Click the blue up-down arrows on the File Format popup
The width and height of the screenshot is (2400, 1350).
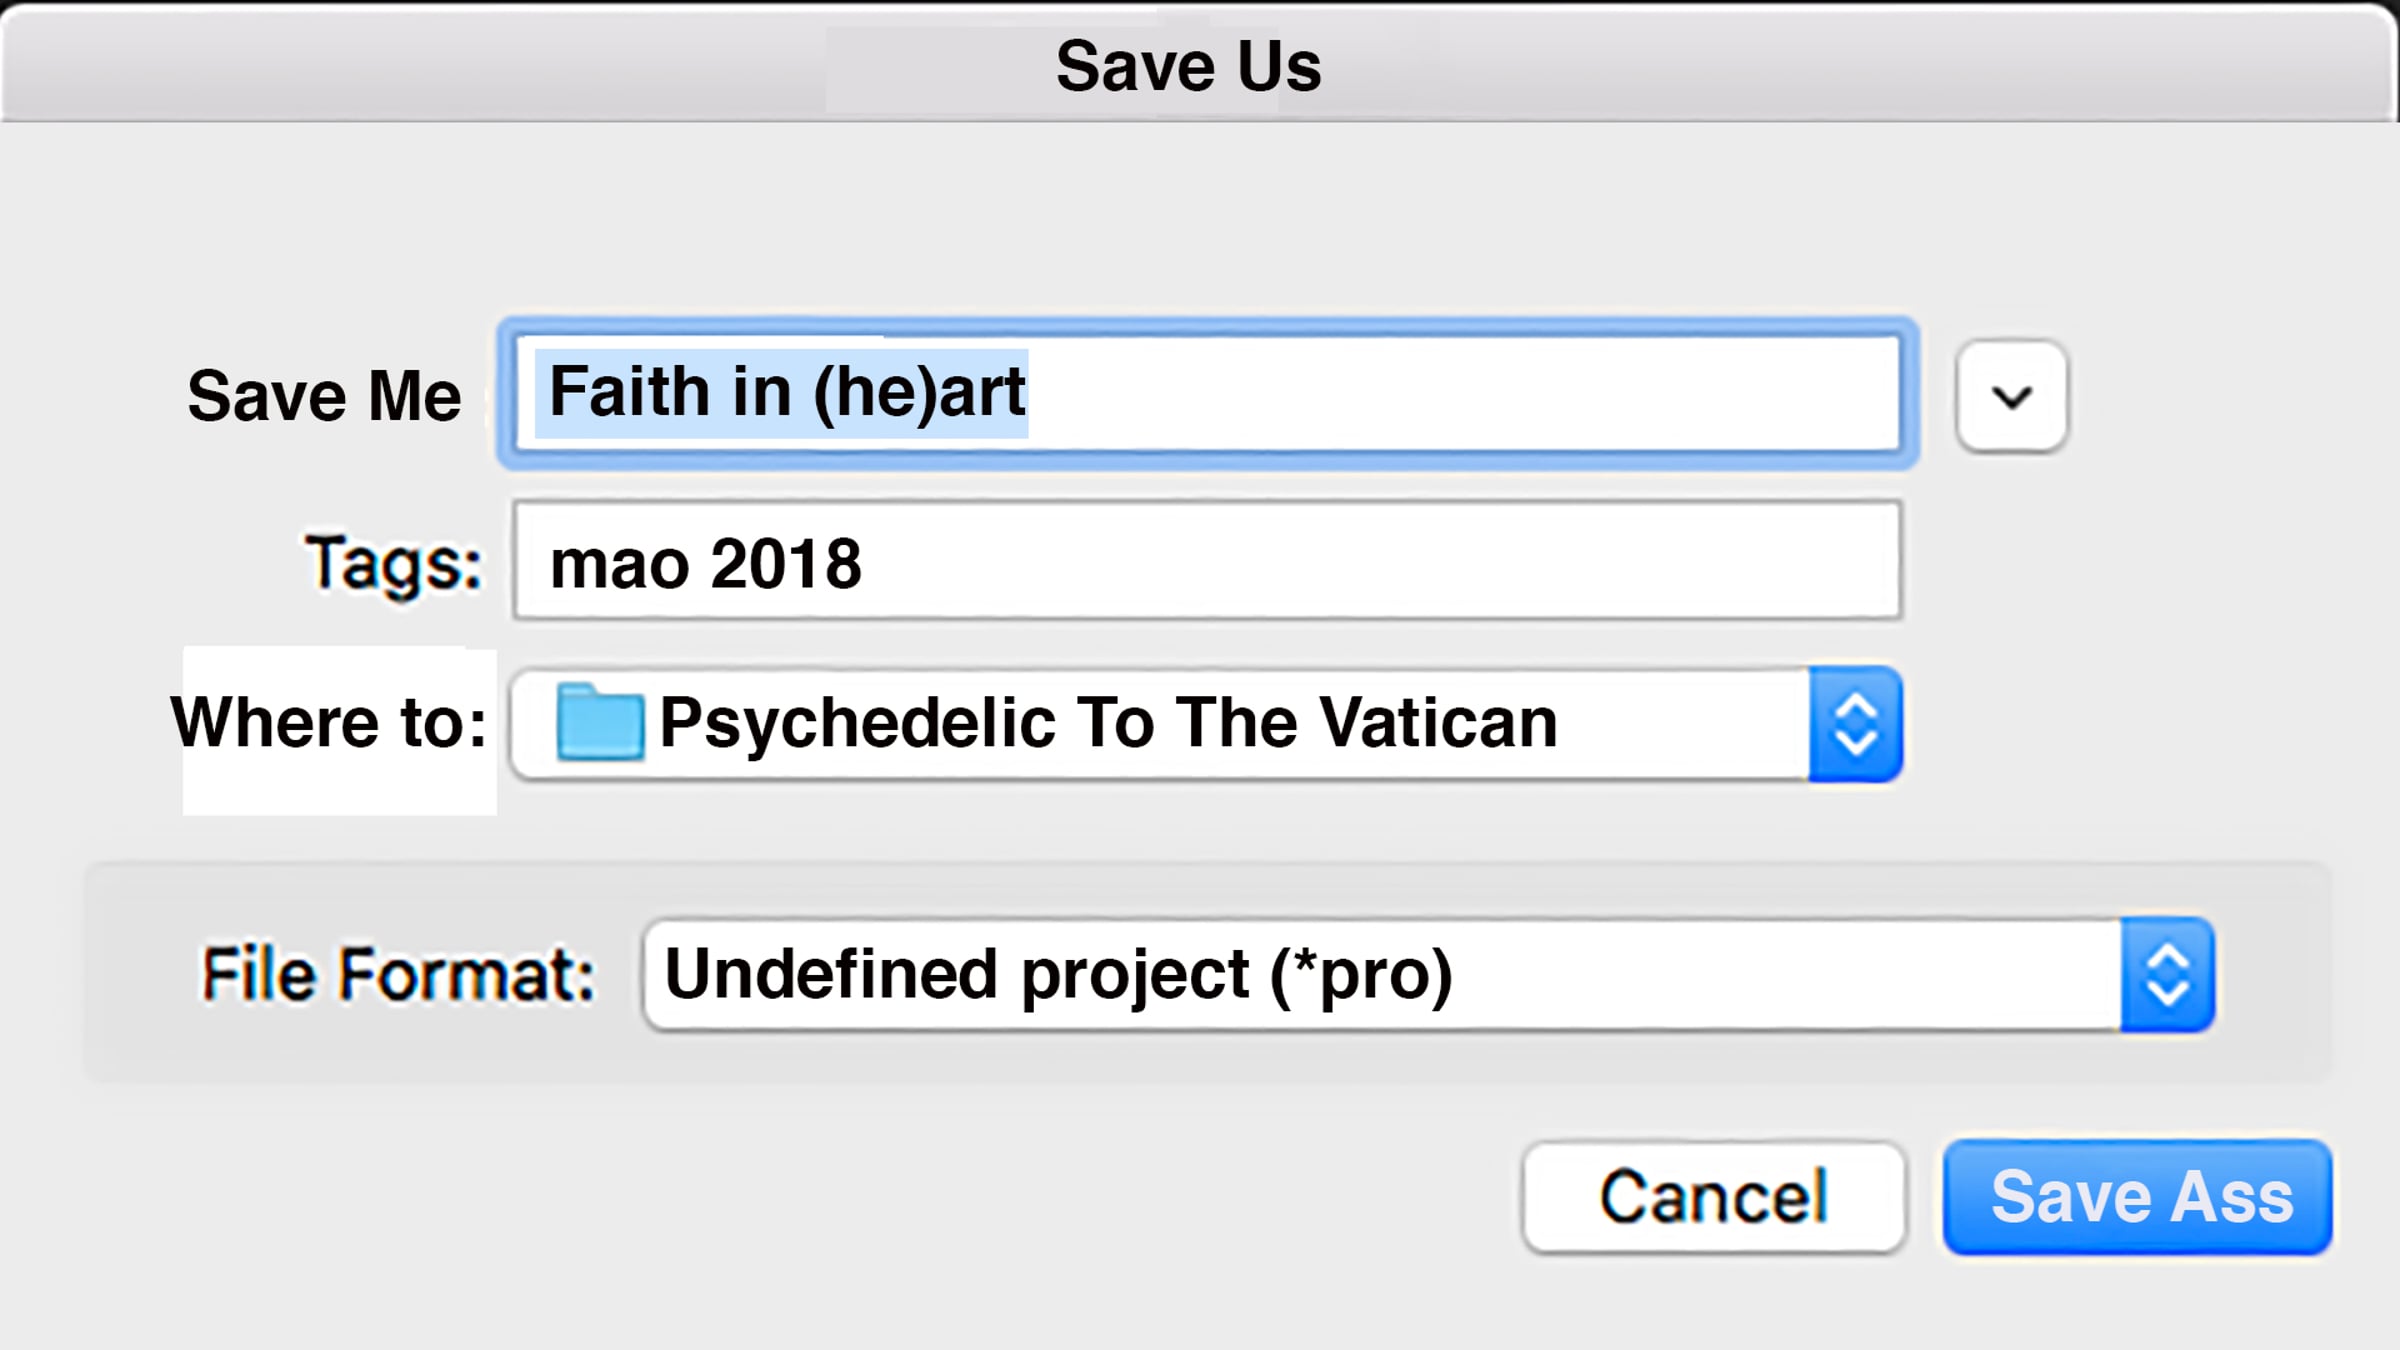pyautogui.click(x=2167, y=975)
